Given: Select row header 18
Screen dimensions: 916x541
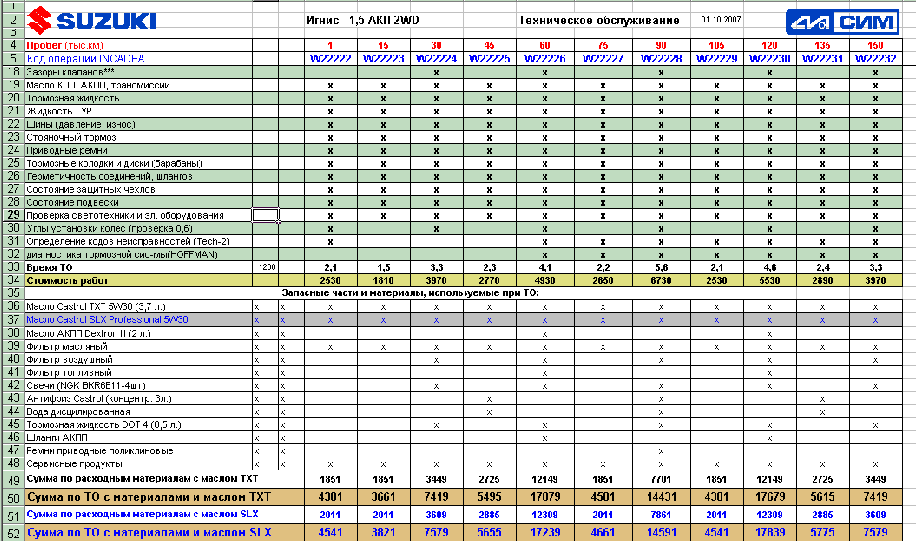Looking at the screenshot, I should click(12, 72).
